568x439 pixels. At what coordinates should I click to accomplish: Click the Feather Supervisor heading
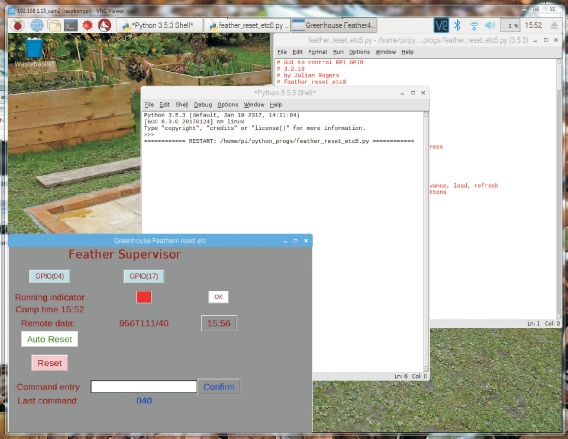124,254
